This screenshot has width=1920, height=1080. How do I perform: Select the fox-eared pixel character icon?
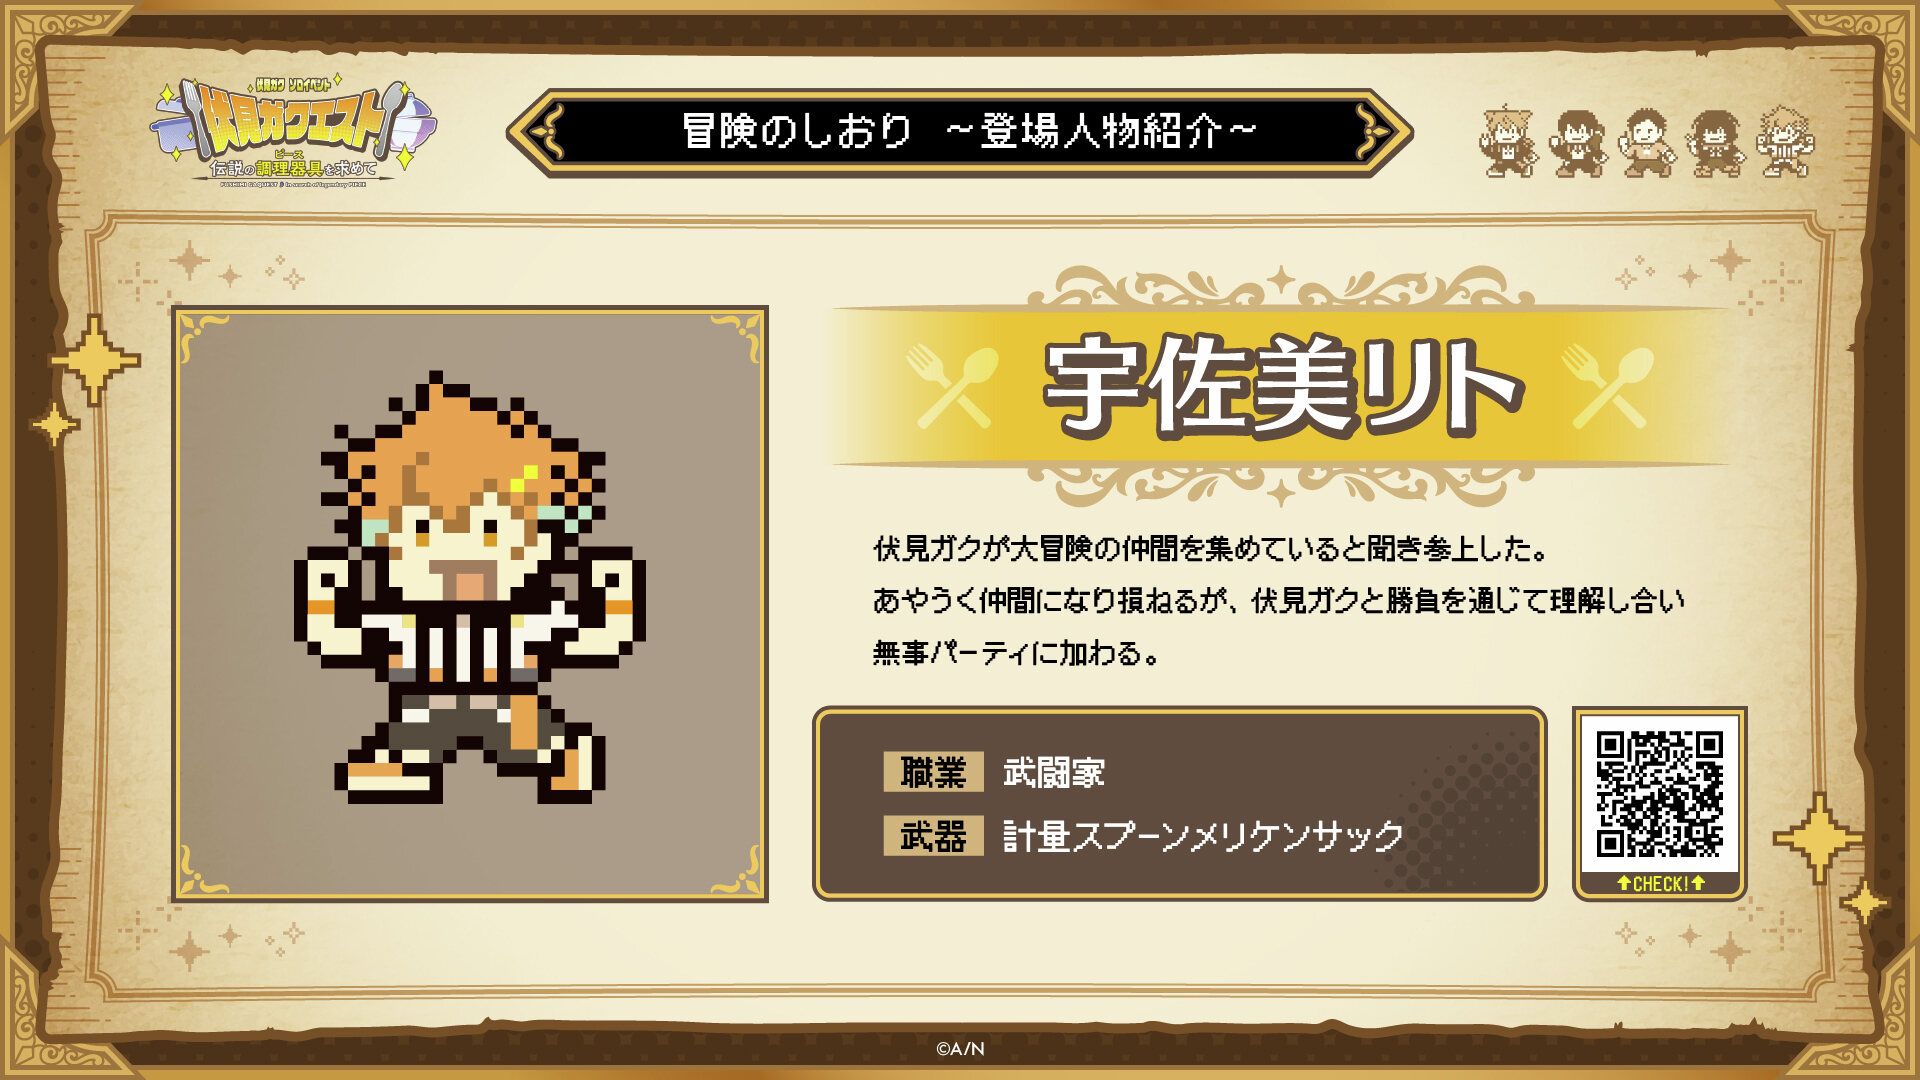pos(1509,141)
